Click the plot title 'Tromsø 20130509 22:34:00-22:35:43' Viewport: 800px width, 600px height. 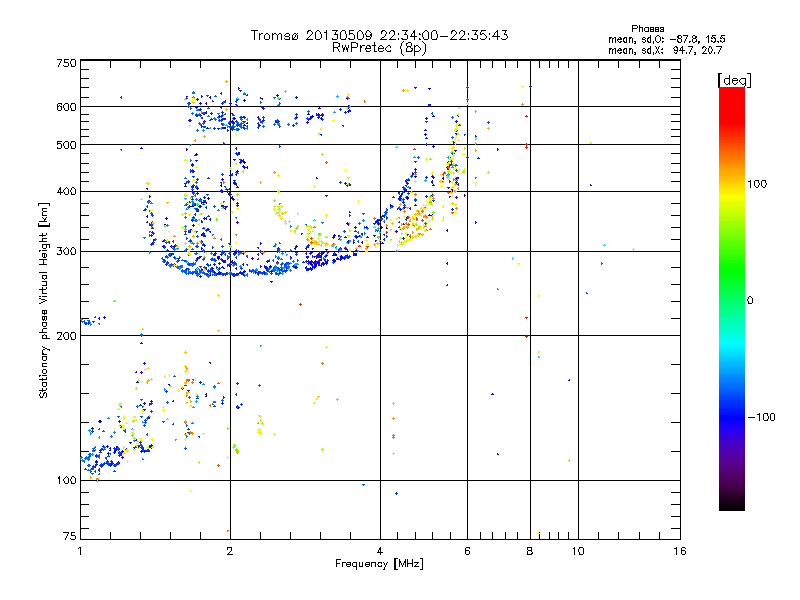(x=379, y=35)
